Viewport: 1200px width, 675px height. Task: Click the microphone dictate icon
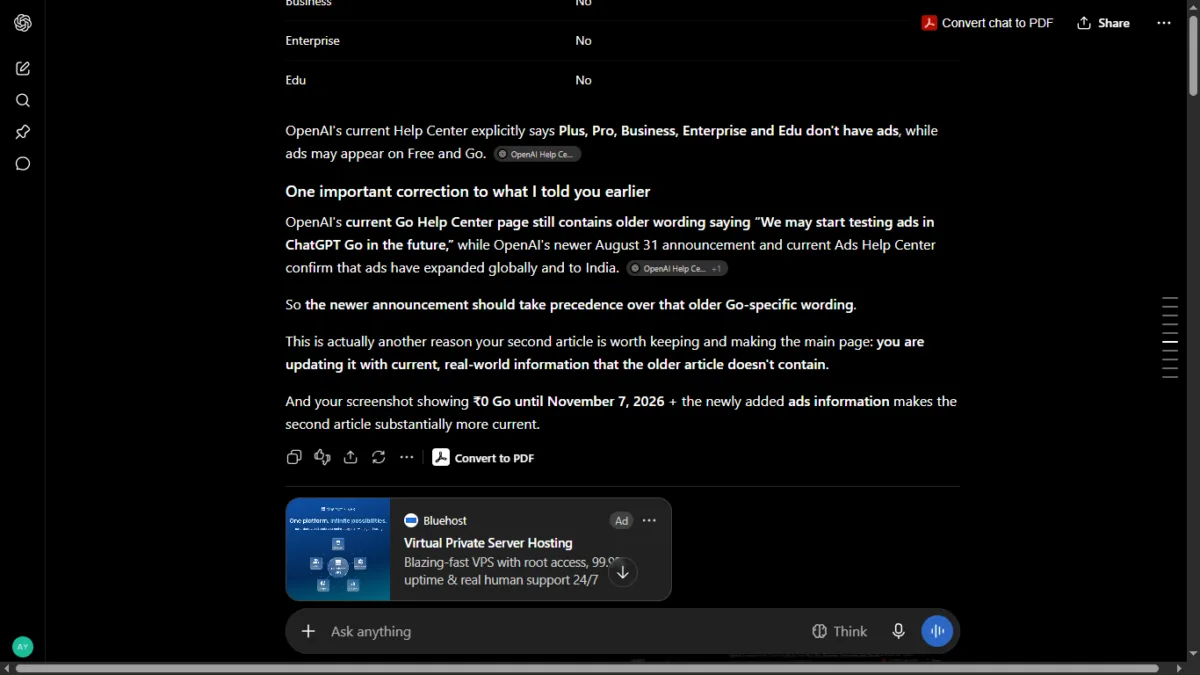click(899, 631)
